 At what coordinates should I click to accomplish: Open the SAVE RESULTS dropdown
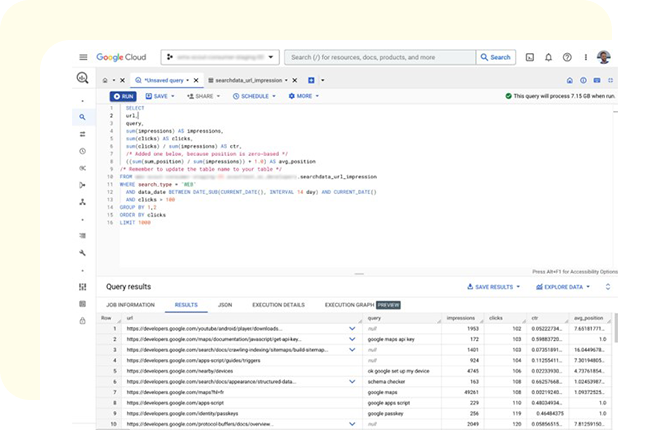coord(500,287)
